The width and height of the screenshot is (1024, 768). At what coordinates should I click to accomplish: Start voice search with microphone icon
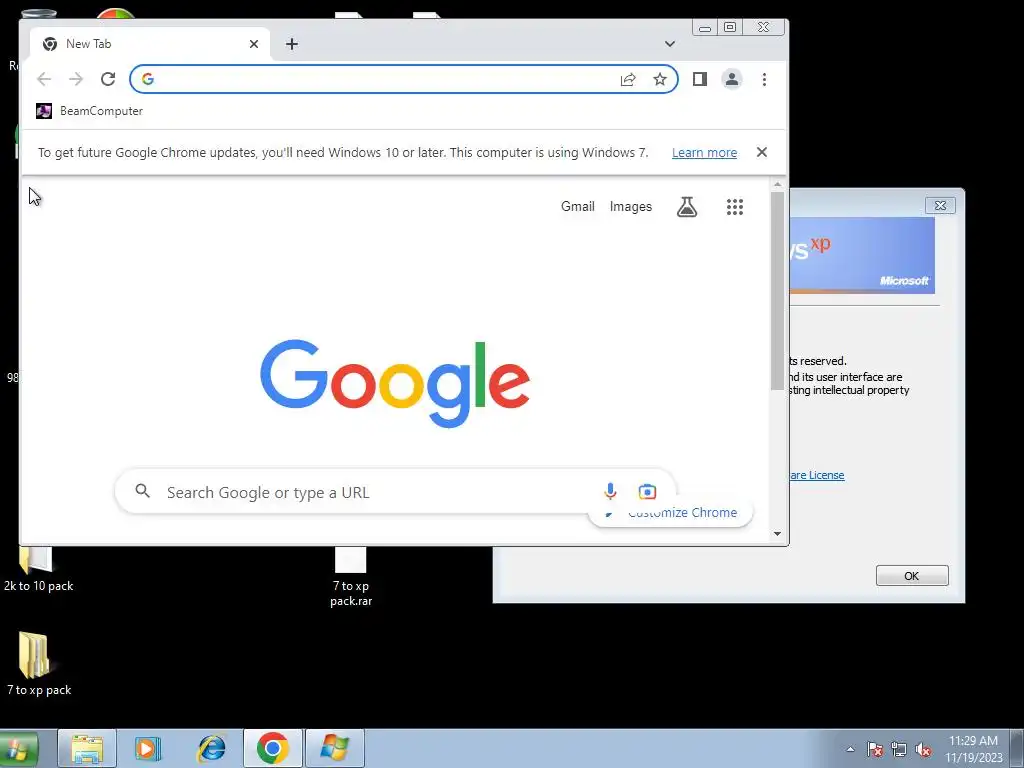610,491
